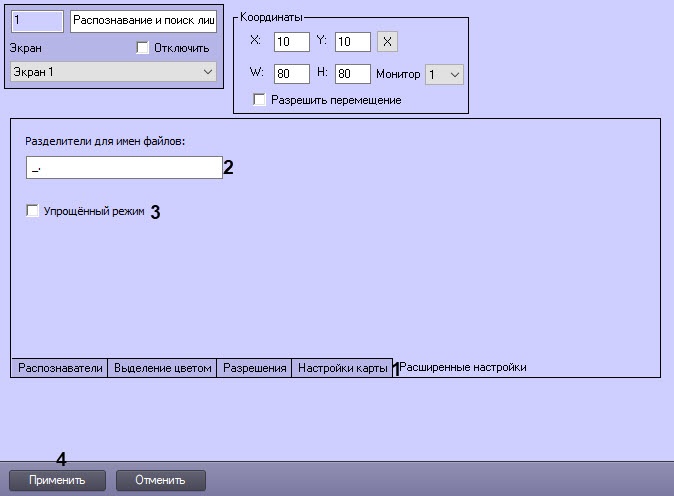The image size is (674, 496).
Task: Click the object number field
Action: pyautogui.click(x=37, y=21)
